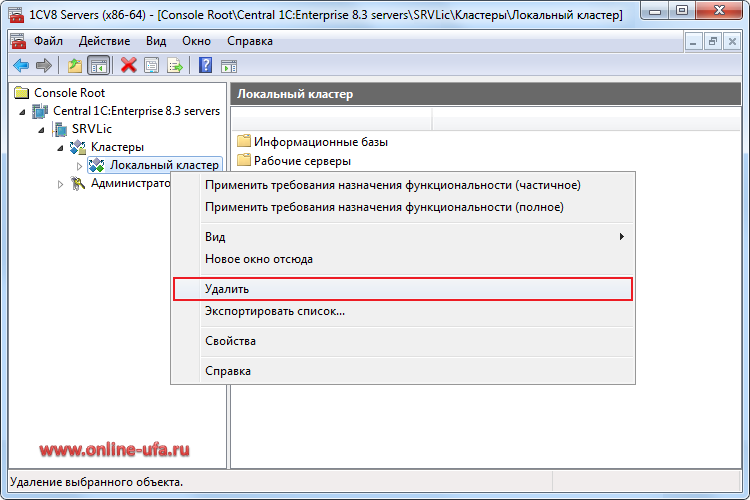Select the Информационные базы list entry
750x500 pixels.
320,142
